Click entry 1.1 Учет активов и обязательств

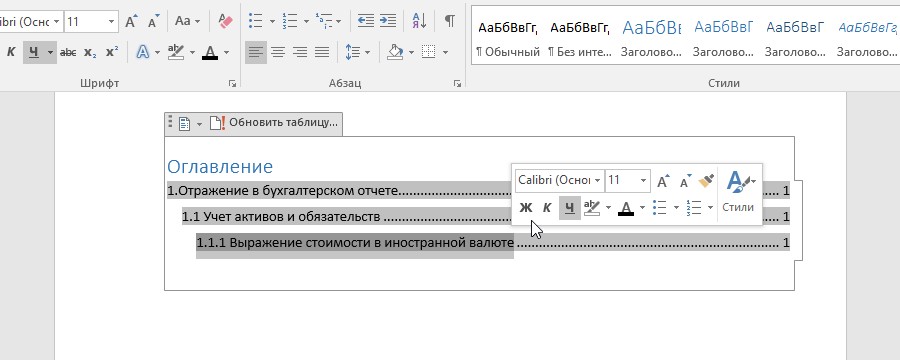[x=281, y=216]
